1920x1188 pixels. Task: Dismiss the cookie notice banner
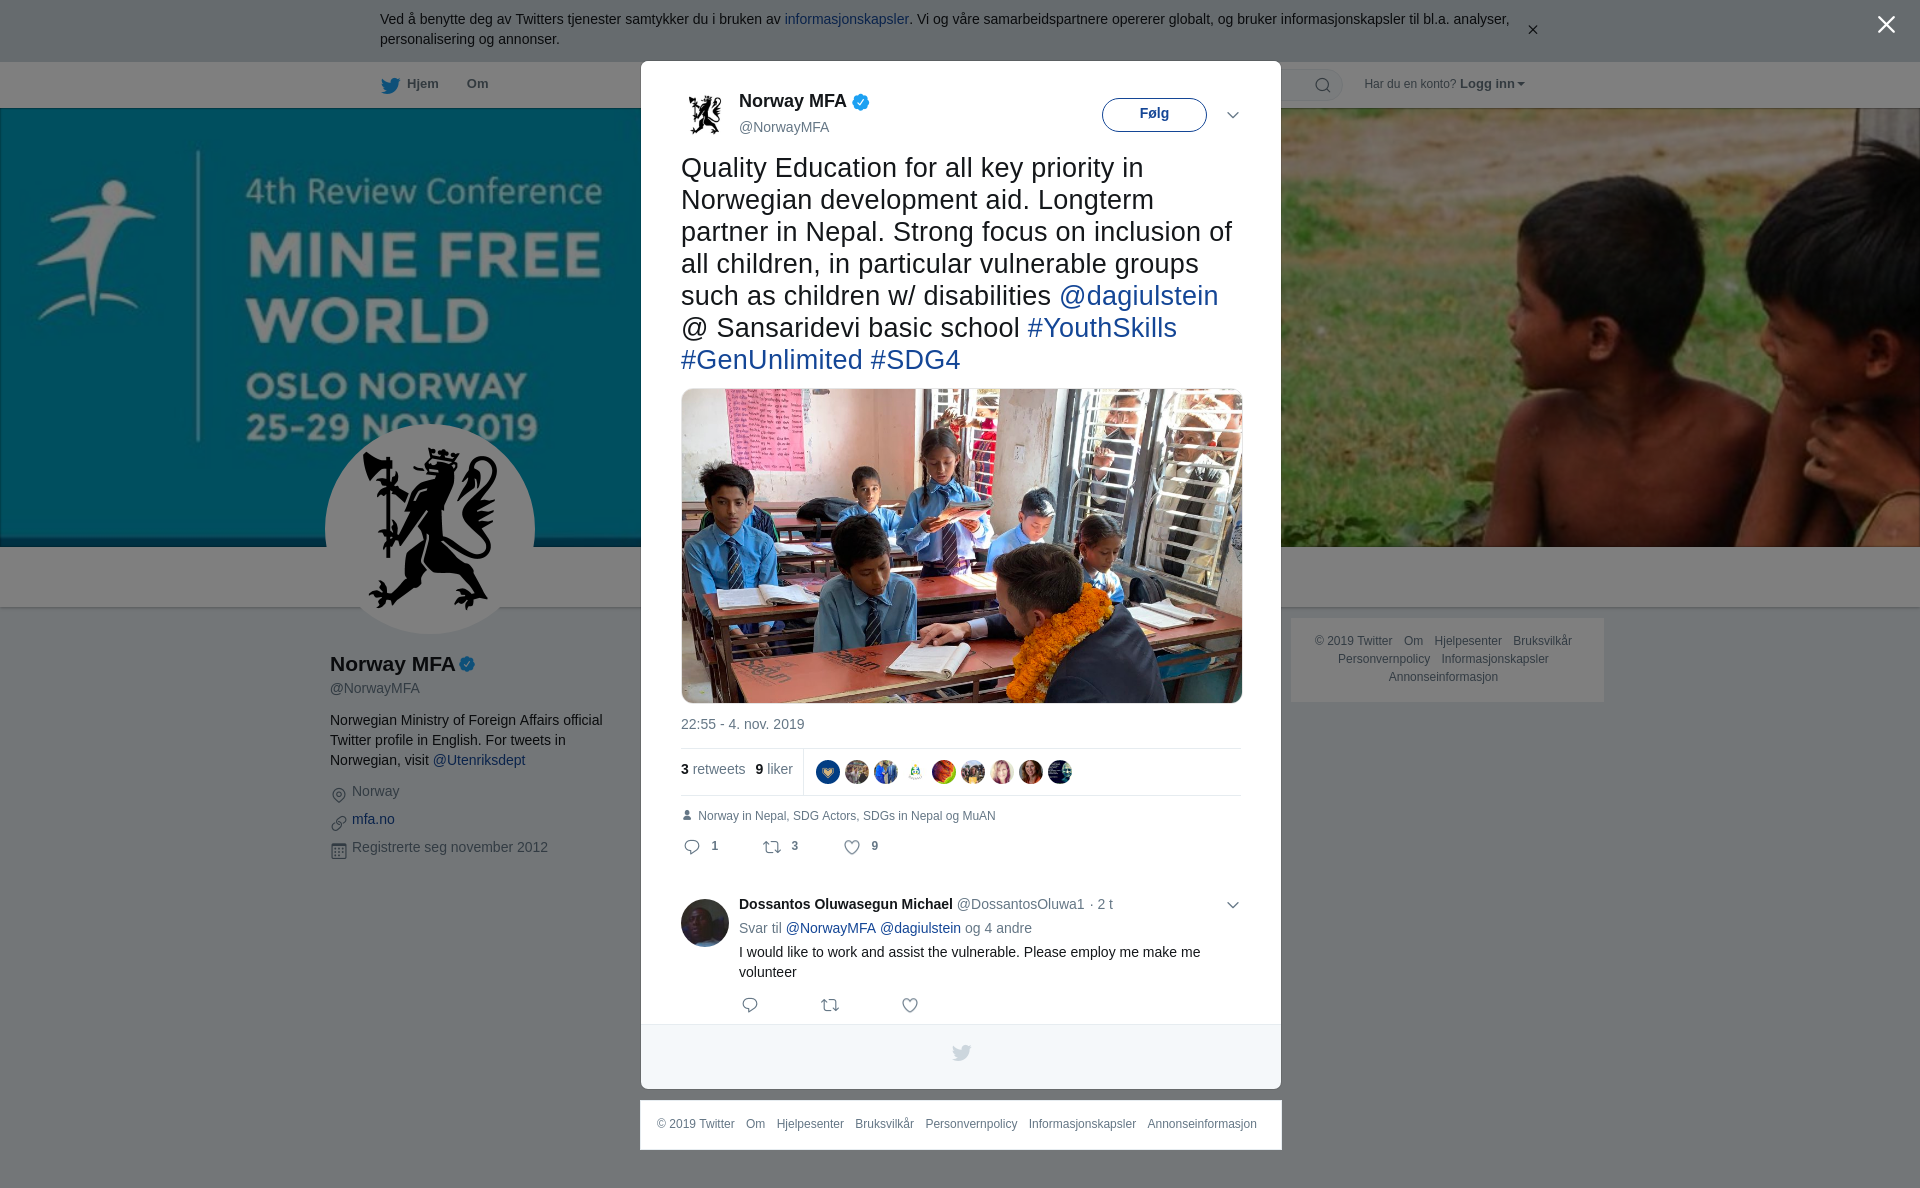point(1532,30)
